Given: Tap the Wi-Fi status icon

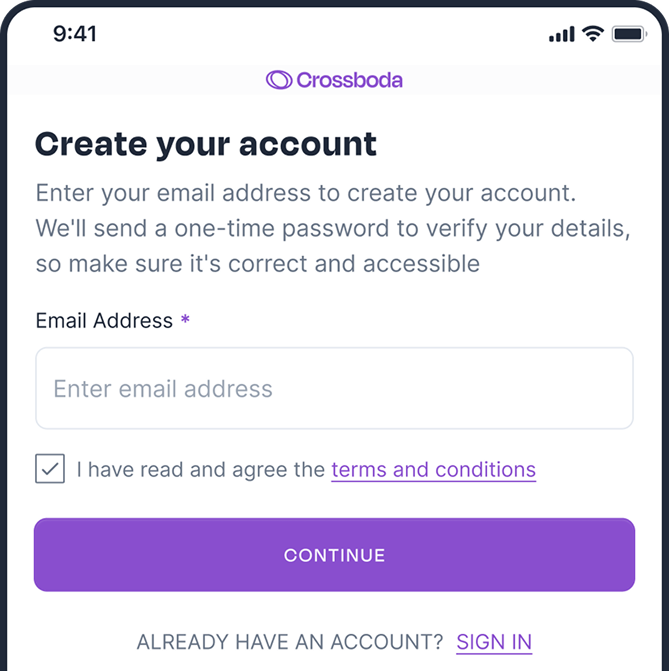Looking at the screenshot, I should pos(593,34).
